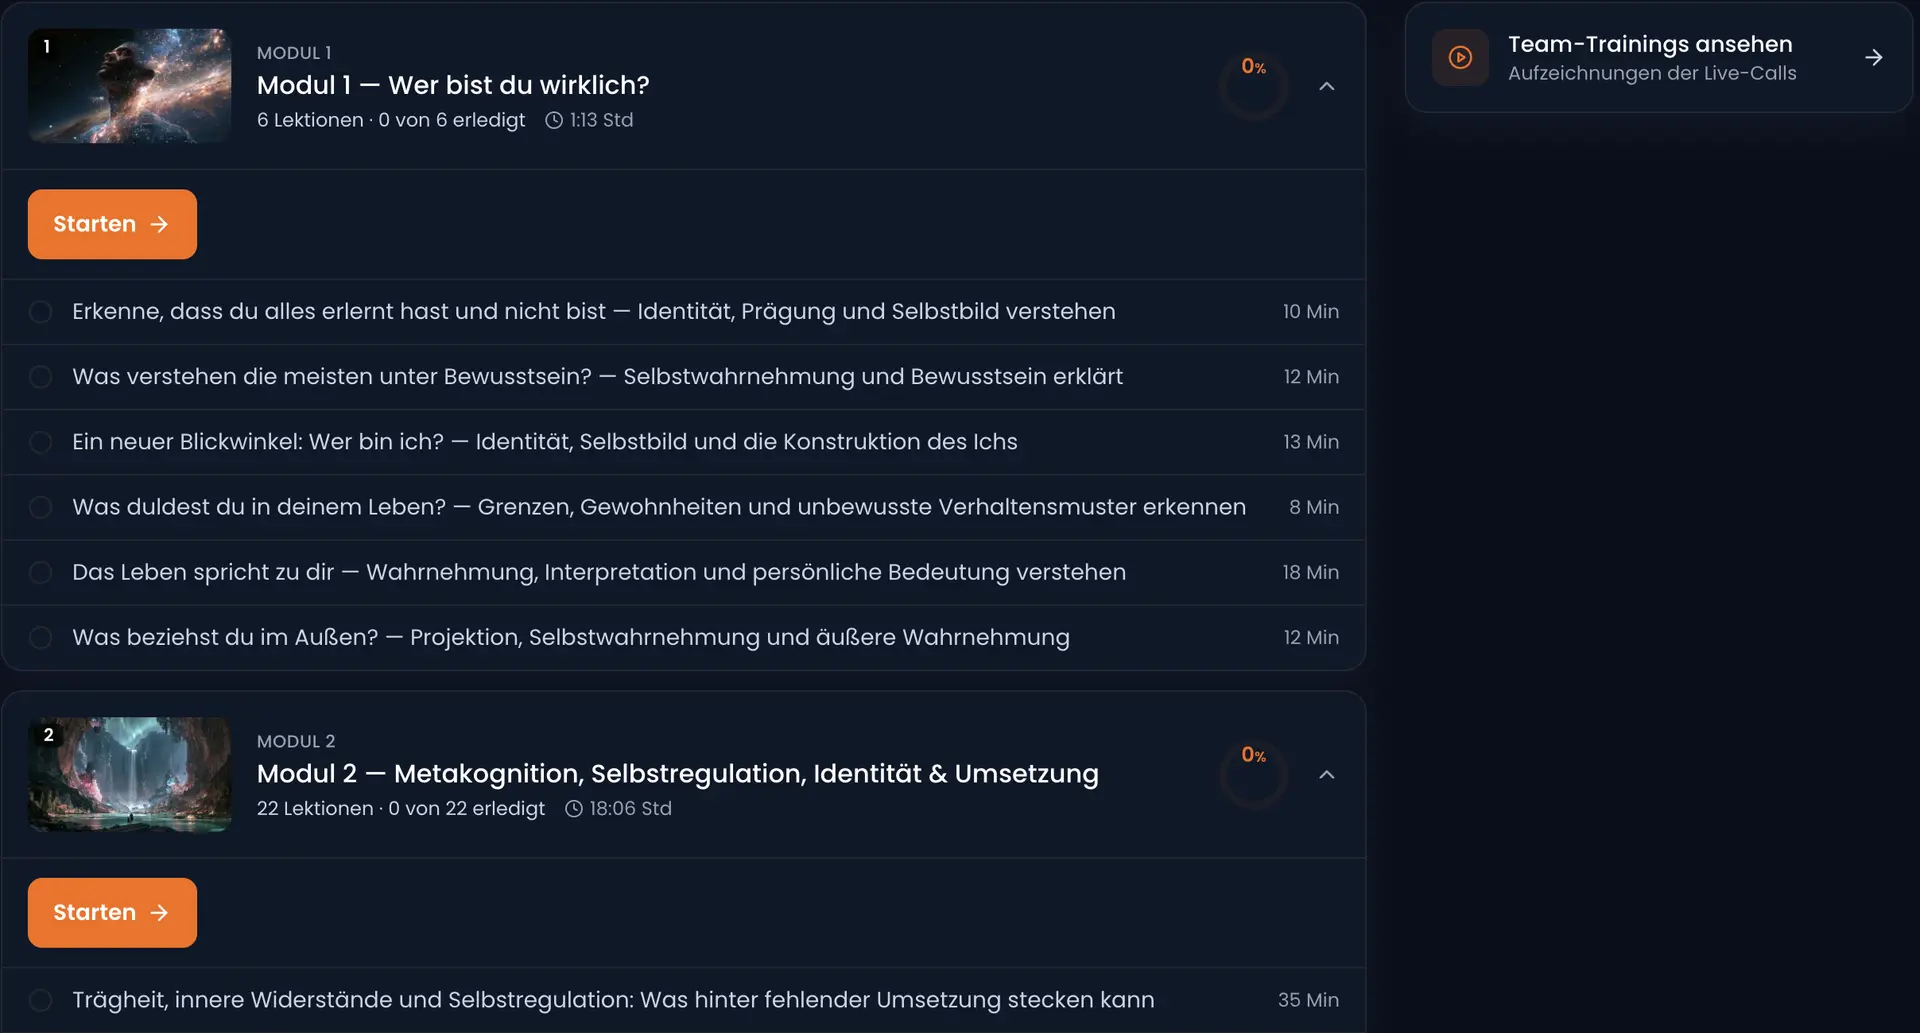Click the play icon beside Team-Trainings ansehen

1460,58
